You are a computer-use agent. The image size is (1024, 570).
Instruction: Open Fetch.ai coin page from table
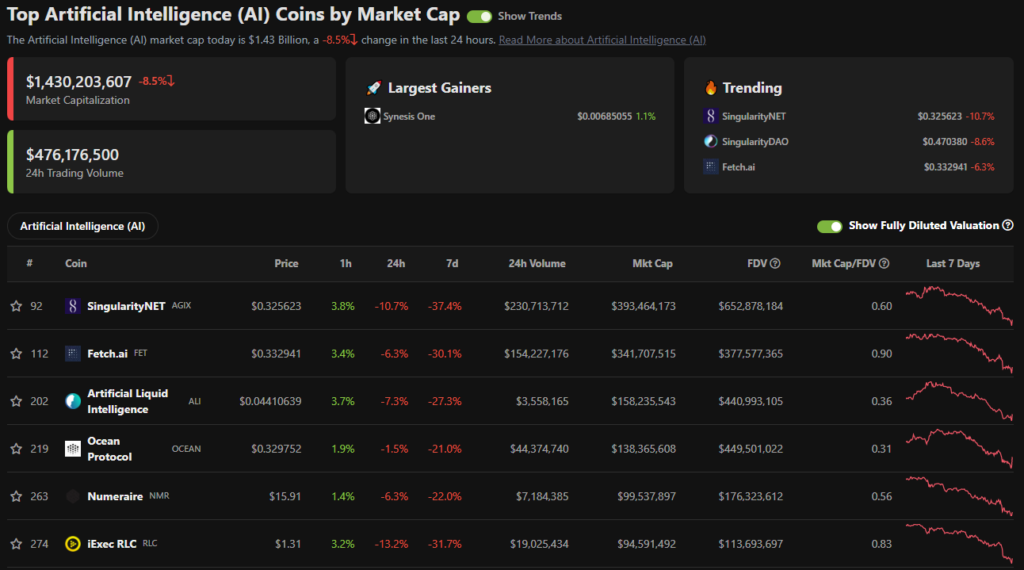click(107, 353)
